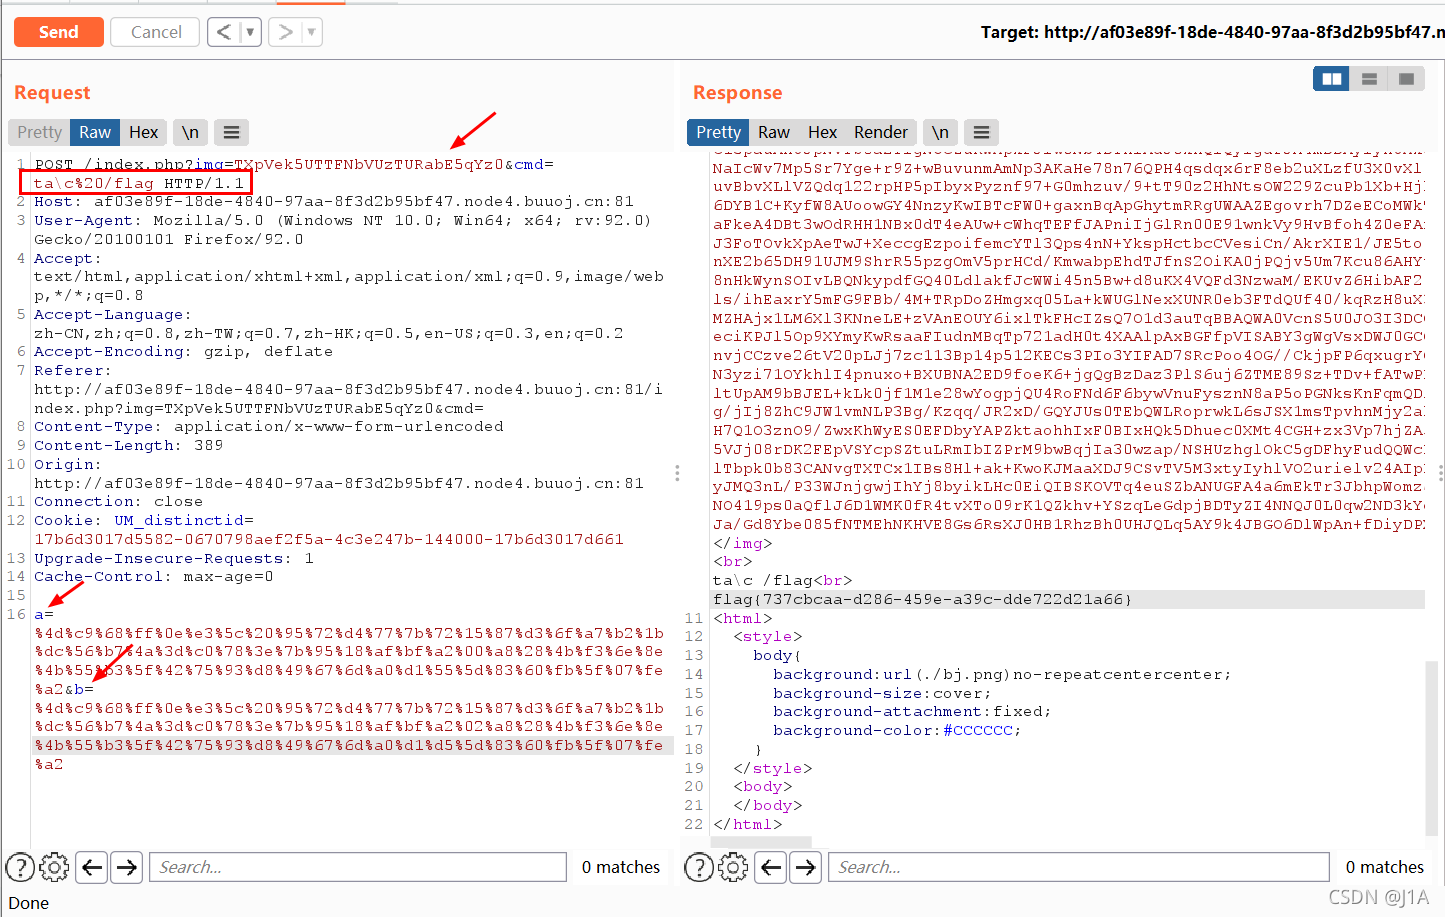Toggle newline display in Request panel

point(190,132)
